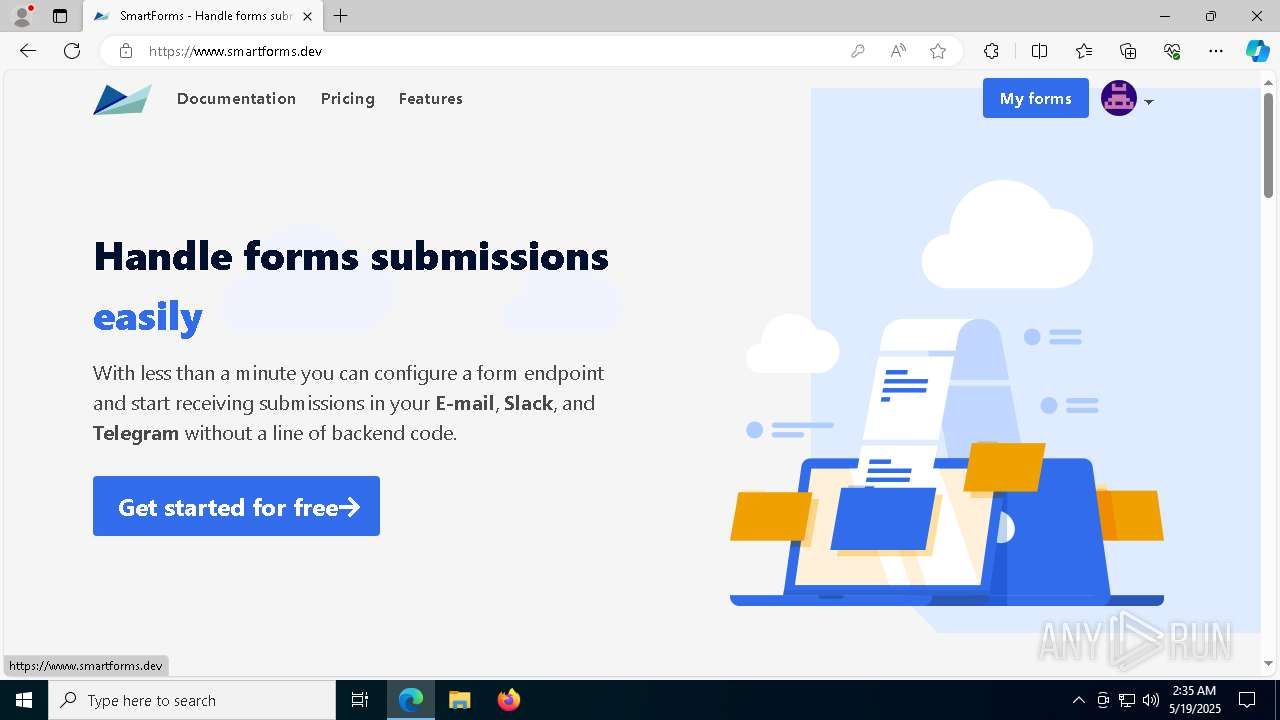Screen dimensions: 1280x720
Task: Expand the account dropdown arrow
Action: 1149,102
